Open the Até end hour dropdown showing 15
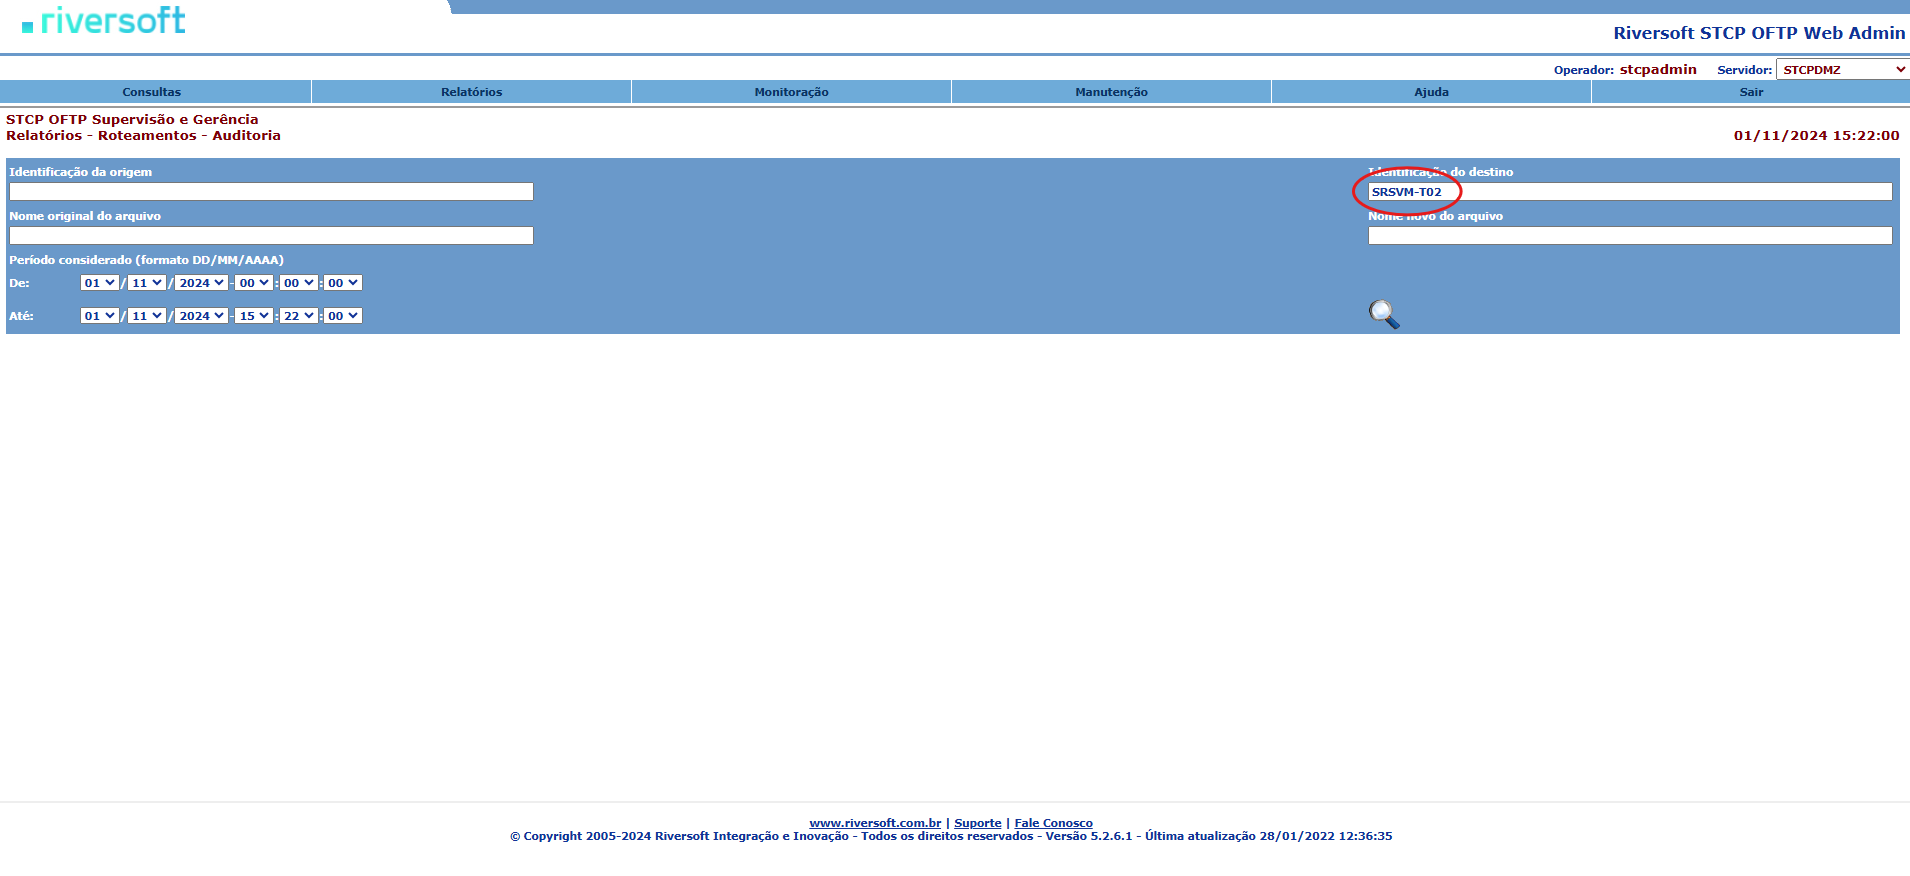 pos(254,316)
